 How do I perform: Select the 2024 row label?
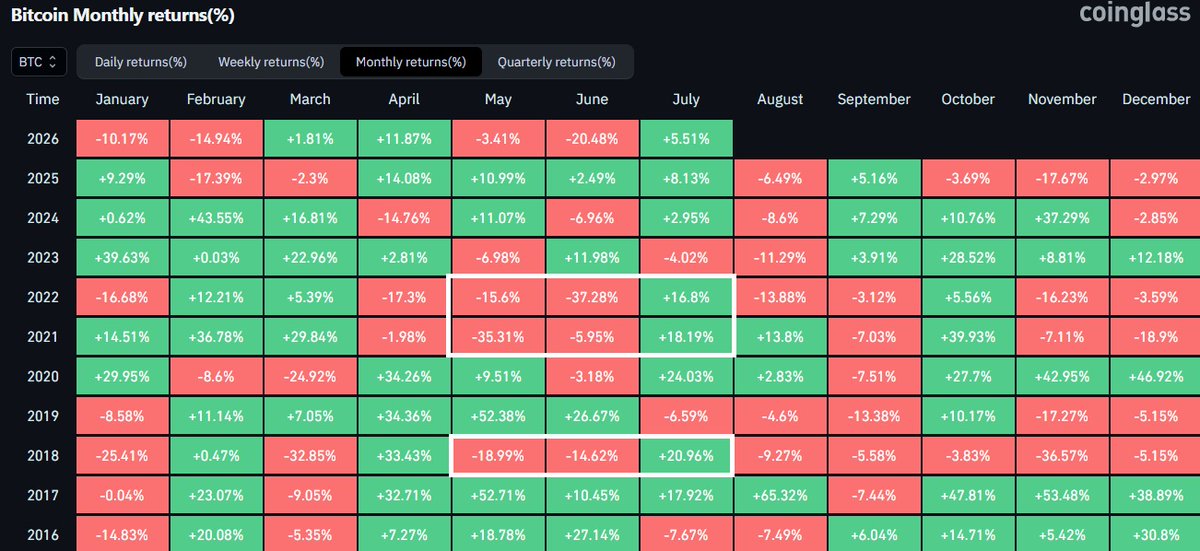click(x=43, y=218)
